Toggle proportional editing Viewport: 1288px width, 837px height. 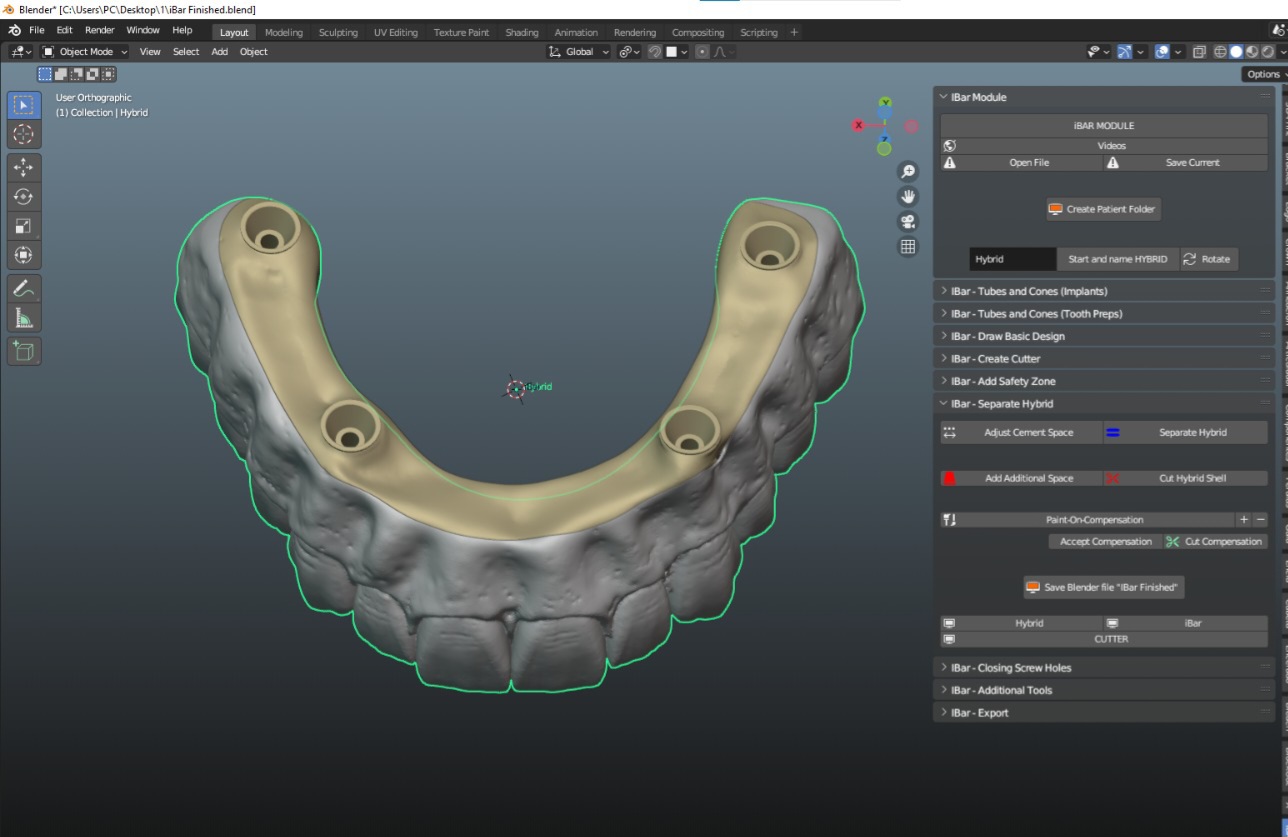point(702,52)
